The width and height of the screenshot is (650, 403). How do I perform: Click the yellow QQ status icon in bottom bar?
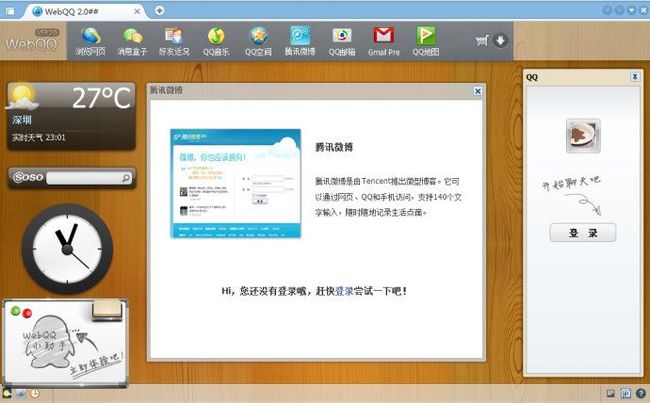point(7,393)
